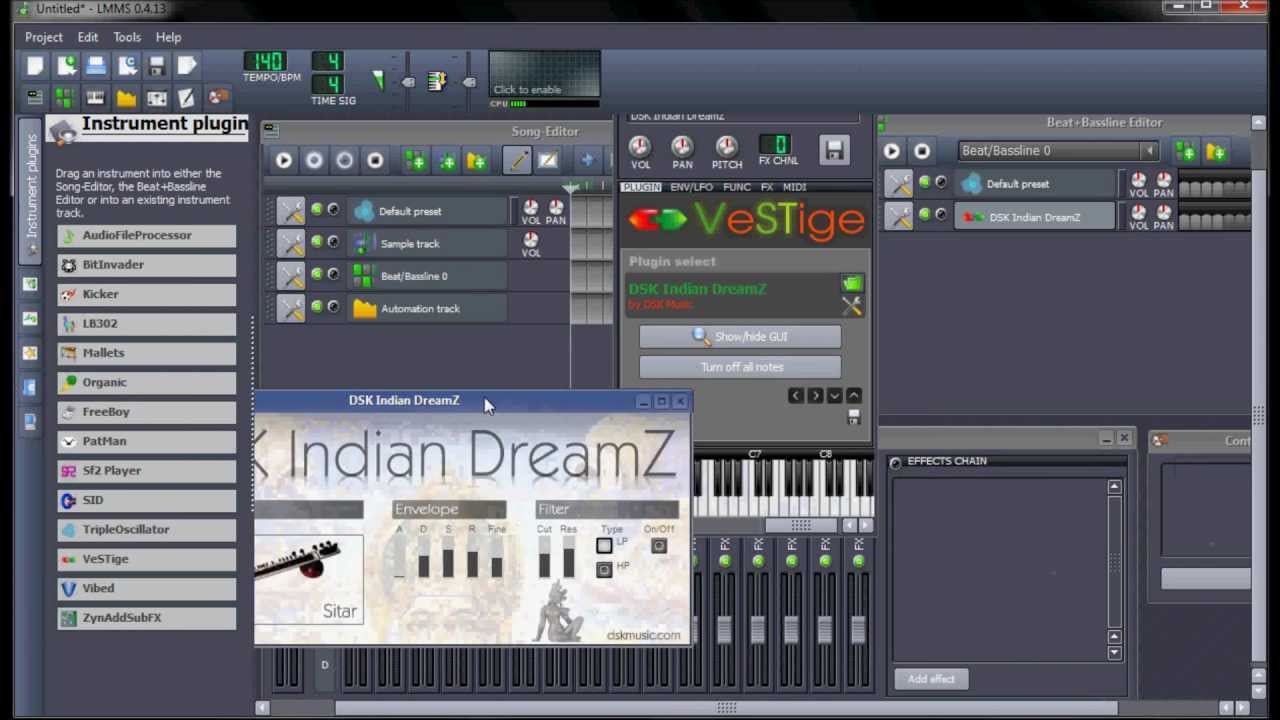Select the ZynAddSubFX instrument
The height and width of the screenshot is (720, 1280).
147,618
